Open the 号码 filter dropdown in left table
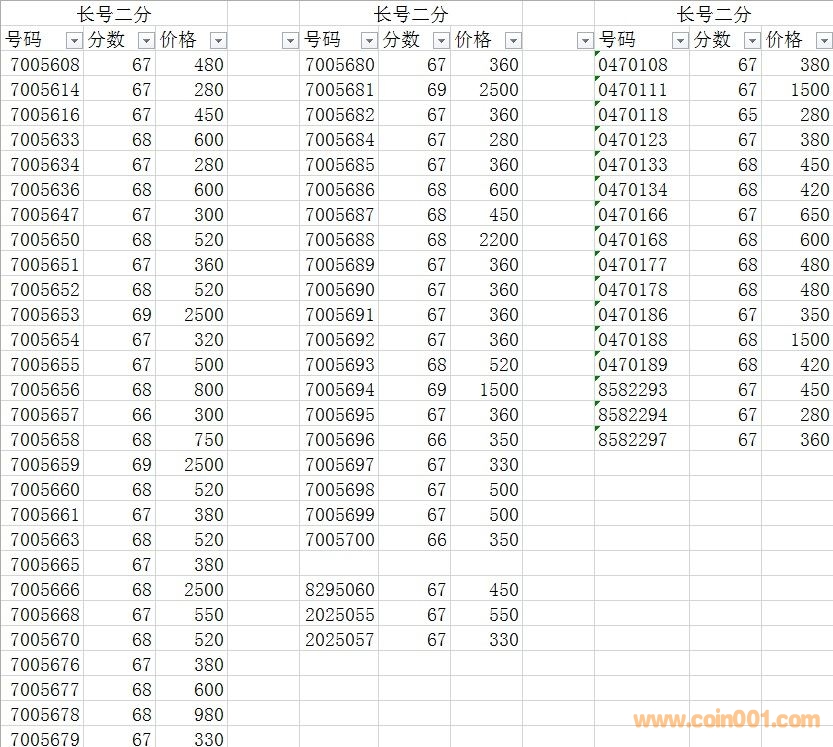833x747 pixels. 73,40
